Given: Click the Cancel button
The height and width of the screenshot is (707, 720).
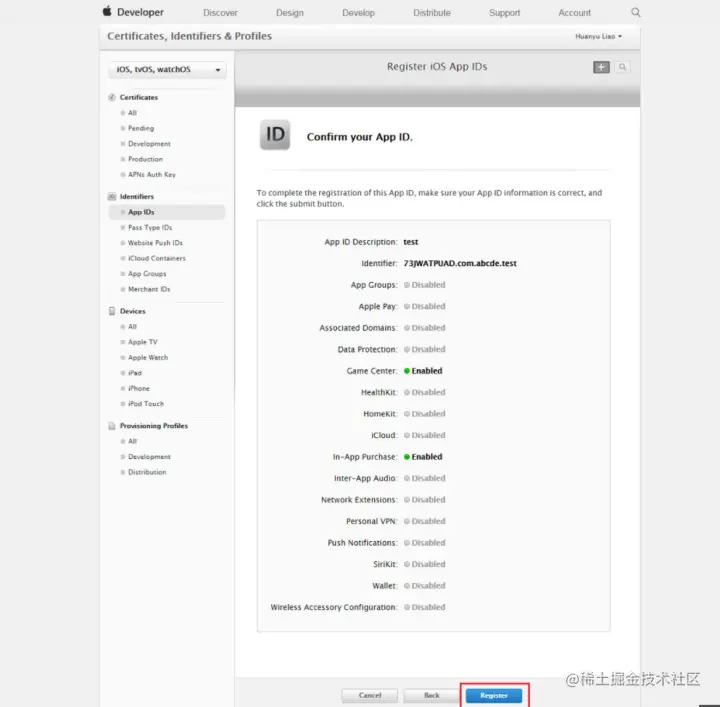Looking at the screenshot, I should tap(370, 696).
